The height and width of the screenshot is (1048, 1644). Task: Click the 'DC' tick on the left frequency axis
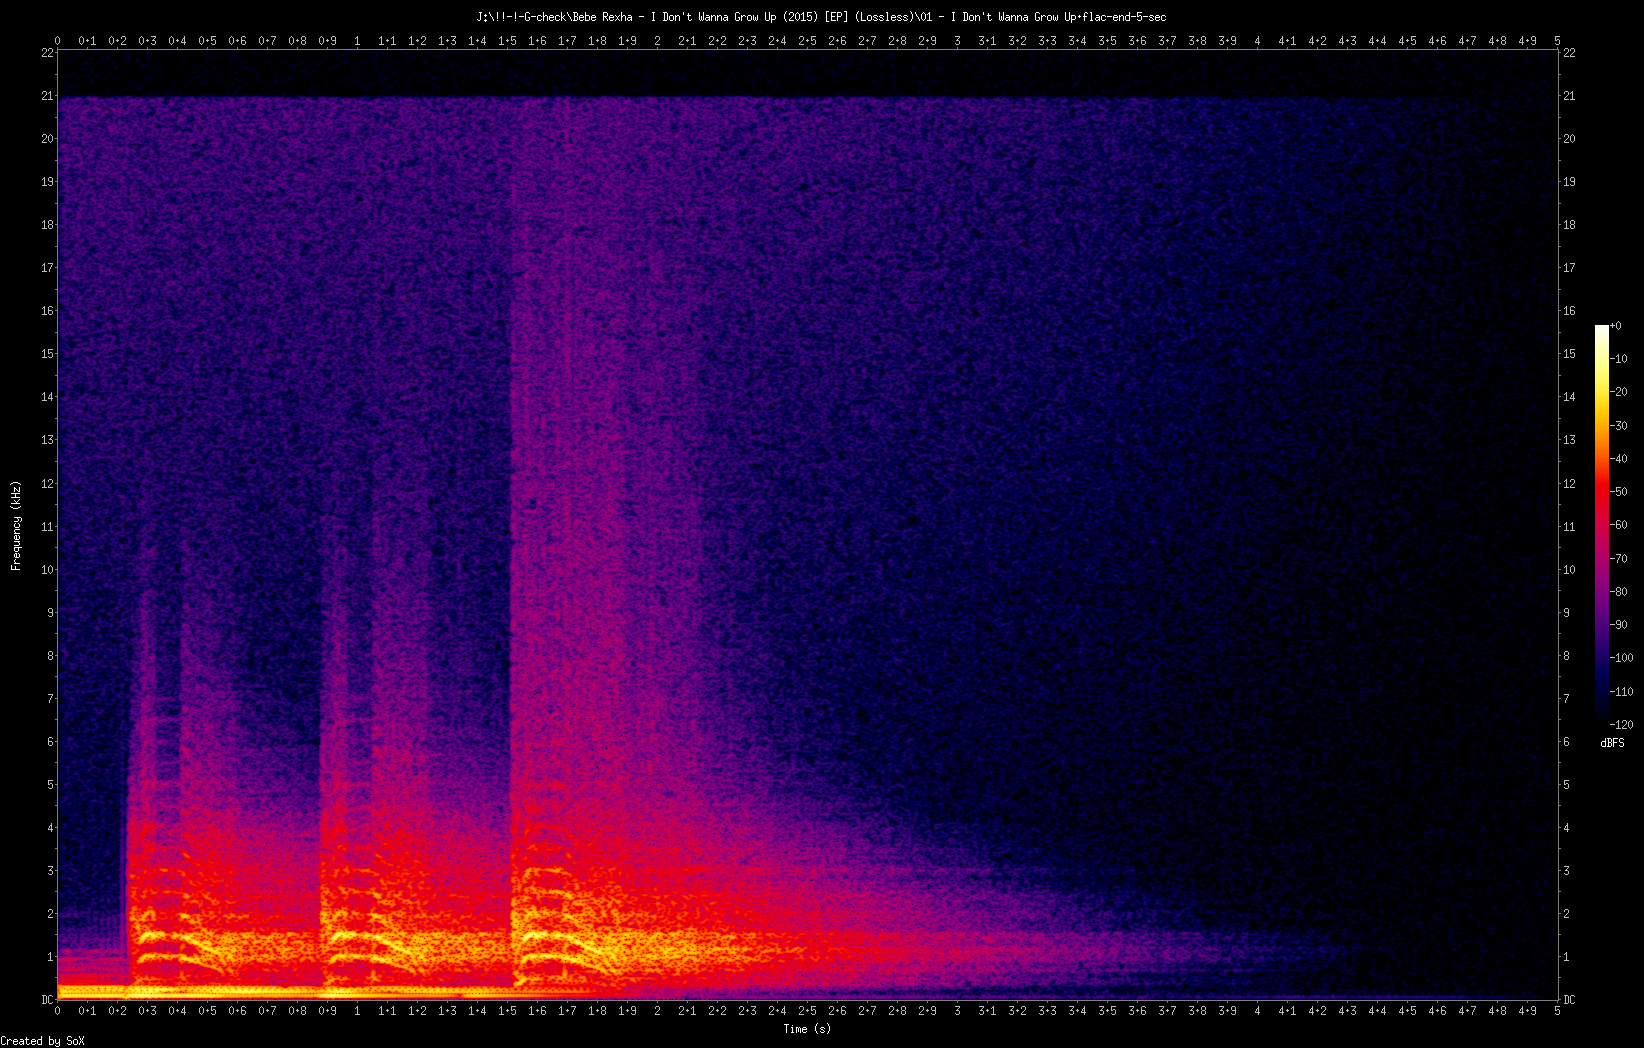point(47,1000)
